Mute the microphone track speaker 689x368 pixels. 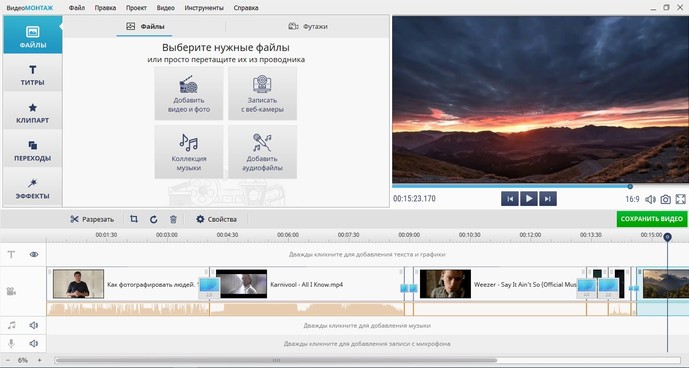34,343
